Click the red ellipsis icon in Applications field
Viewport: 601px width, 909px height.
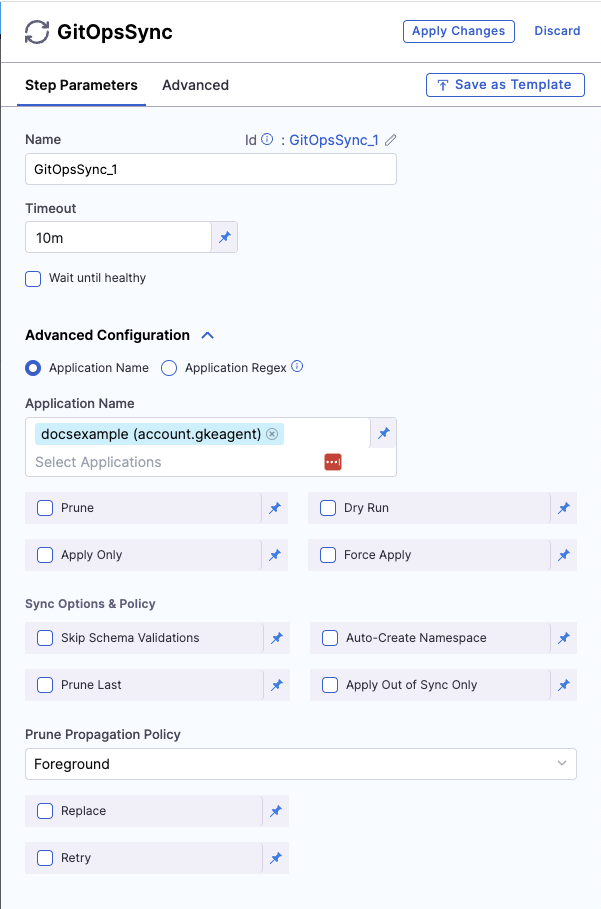[333, 462]
